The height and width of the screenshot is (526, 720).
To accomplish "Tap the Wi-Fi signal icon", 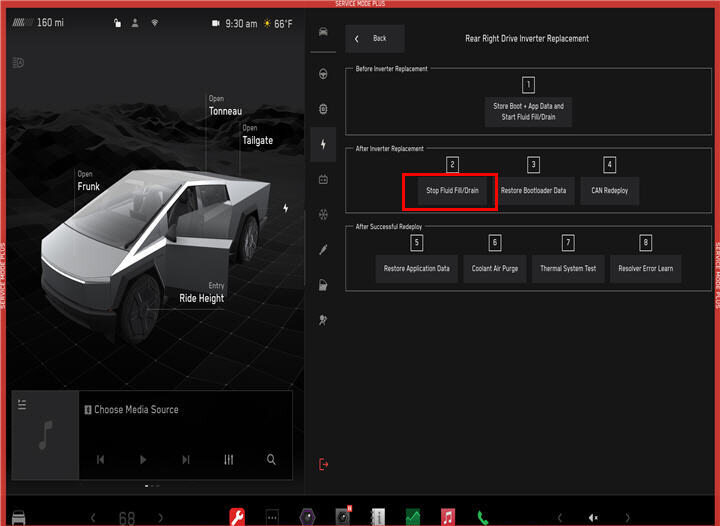I will pyautogui.click(x=155, y=23).
